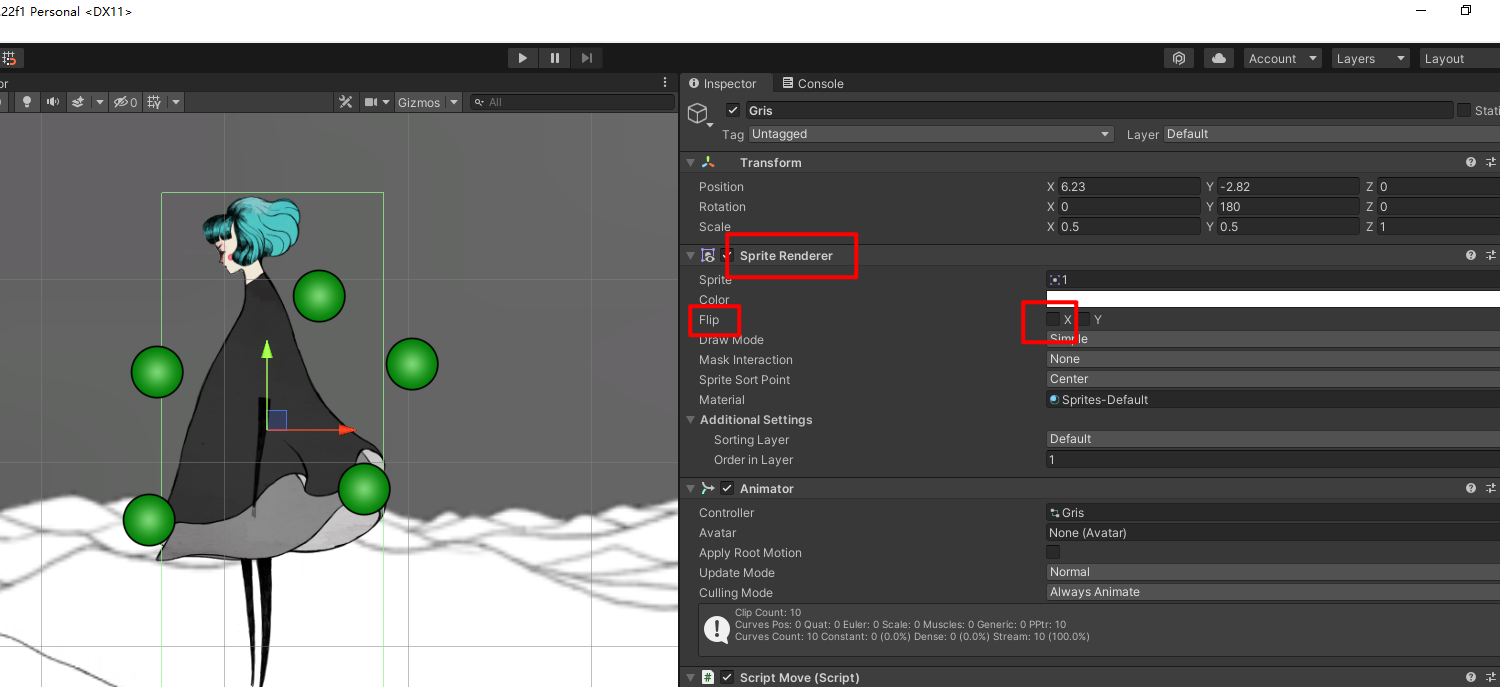The image size is (1500, 687).
Task: Toggle scene lighting bulb icon
Action: point(27,102)
